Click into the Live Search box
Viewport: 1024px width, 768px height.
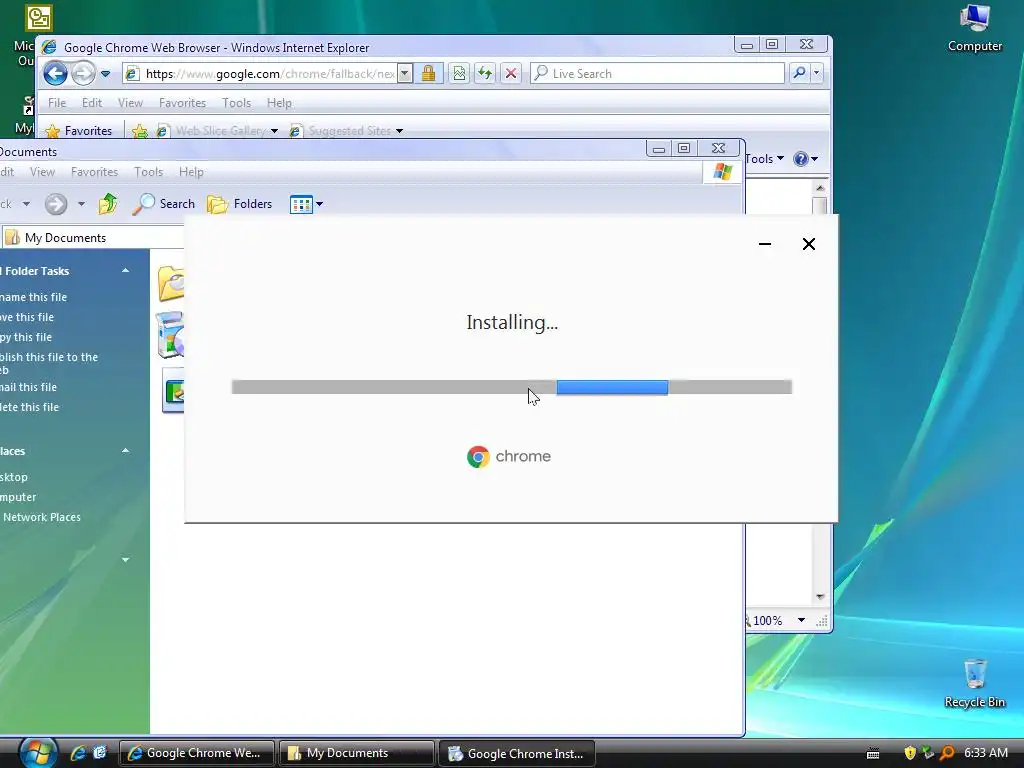pyautogui.click(x=657, y=73)
